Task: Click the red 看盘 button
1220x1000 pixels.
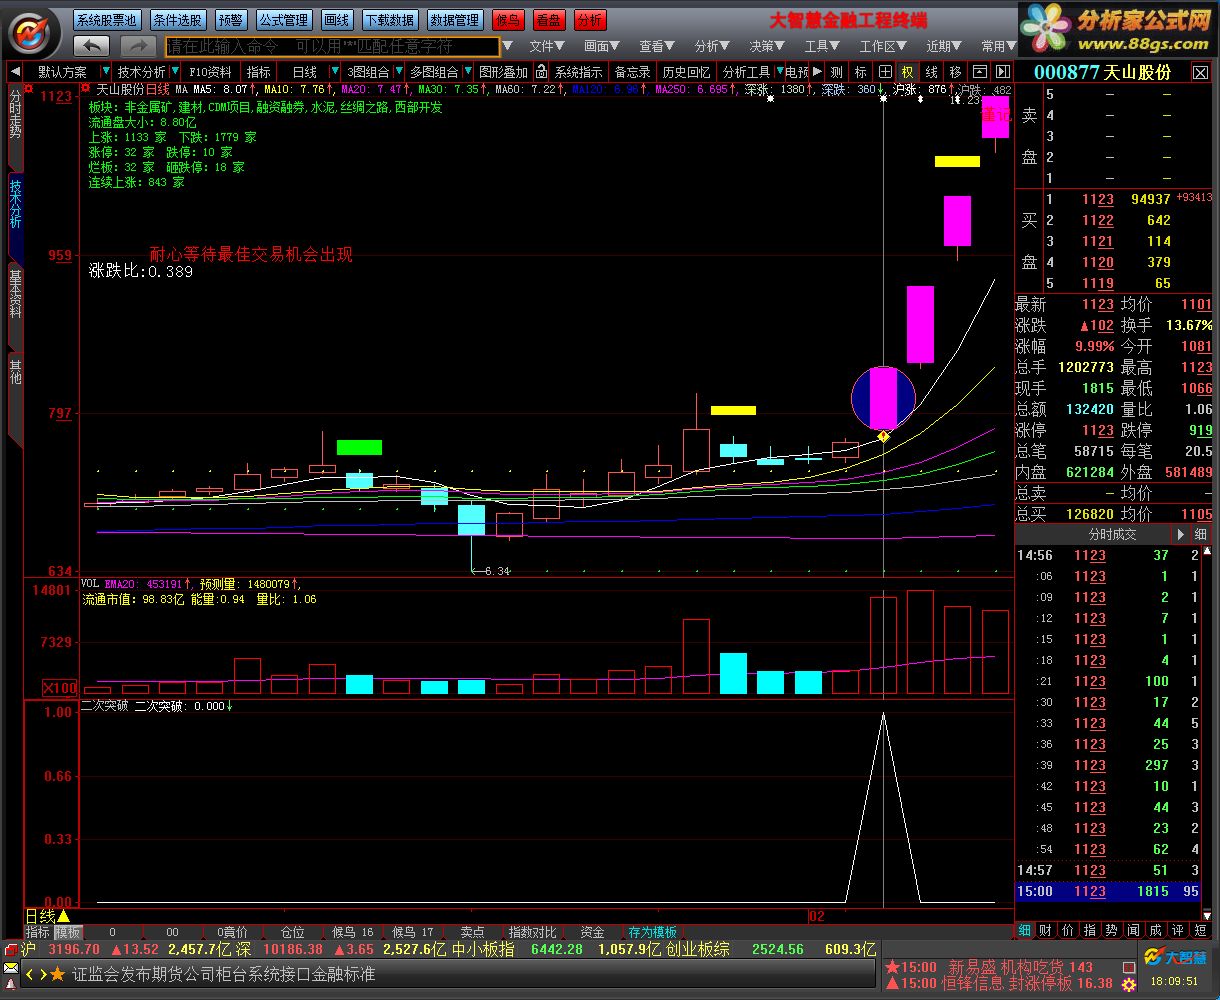Action: 548,19
